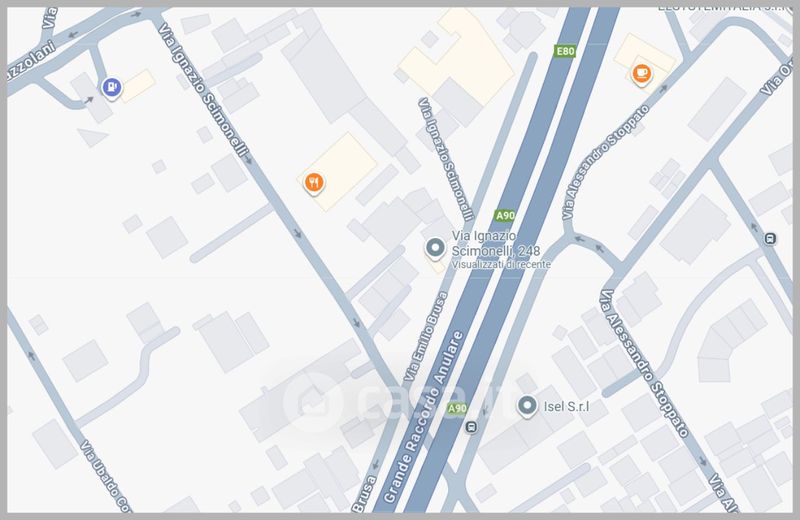Open the Via Ignazio Scimonelli, 248 label

coord(495,243)
